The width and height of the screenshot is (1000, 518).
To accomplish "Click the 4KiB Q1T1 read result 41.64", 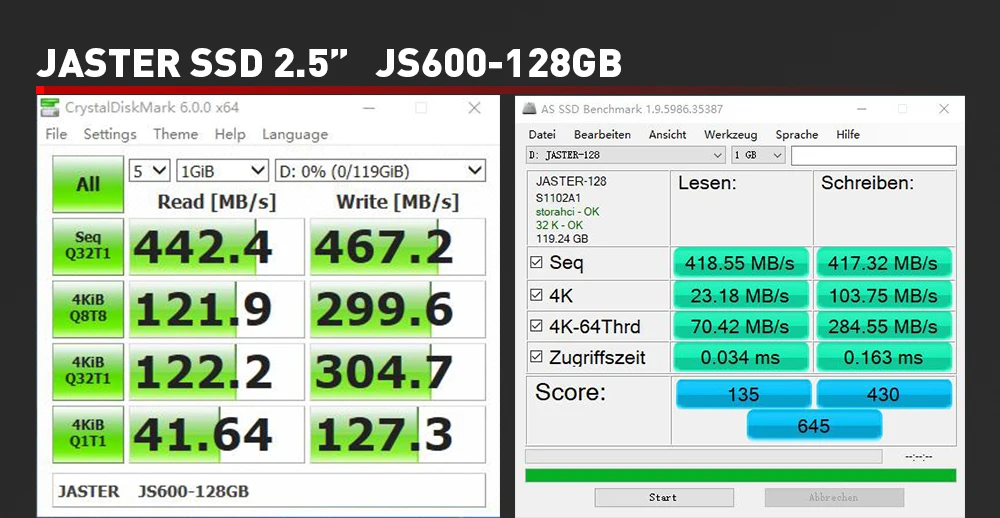I will pyautogui.click(x=217, y=434).
